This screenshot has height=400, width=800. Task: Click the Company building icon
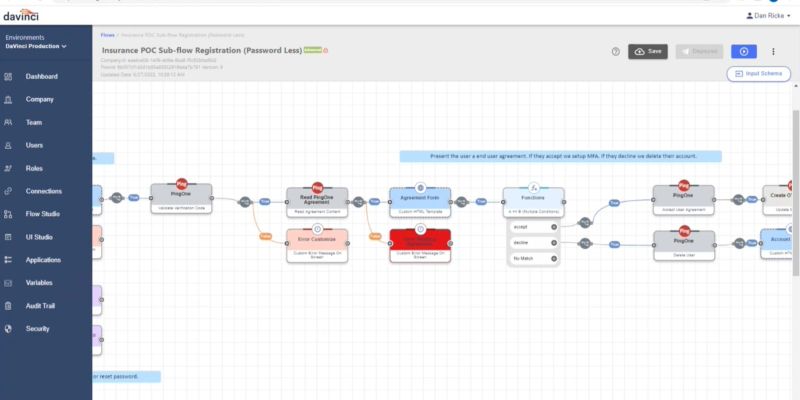coord(8,99)
